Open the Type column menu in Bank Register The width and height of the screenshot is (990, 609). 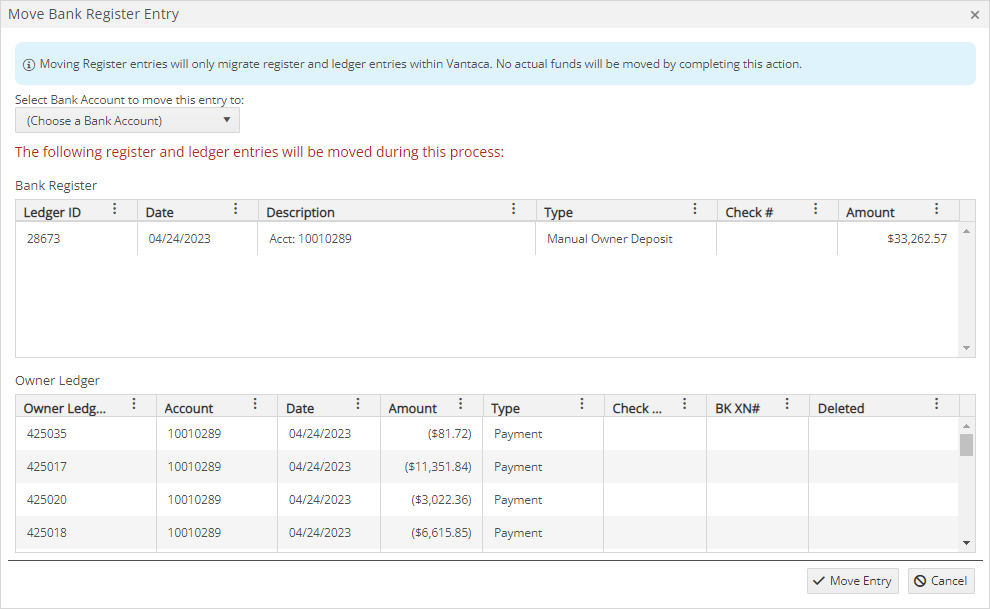[x=695, y=209]
